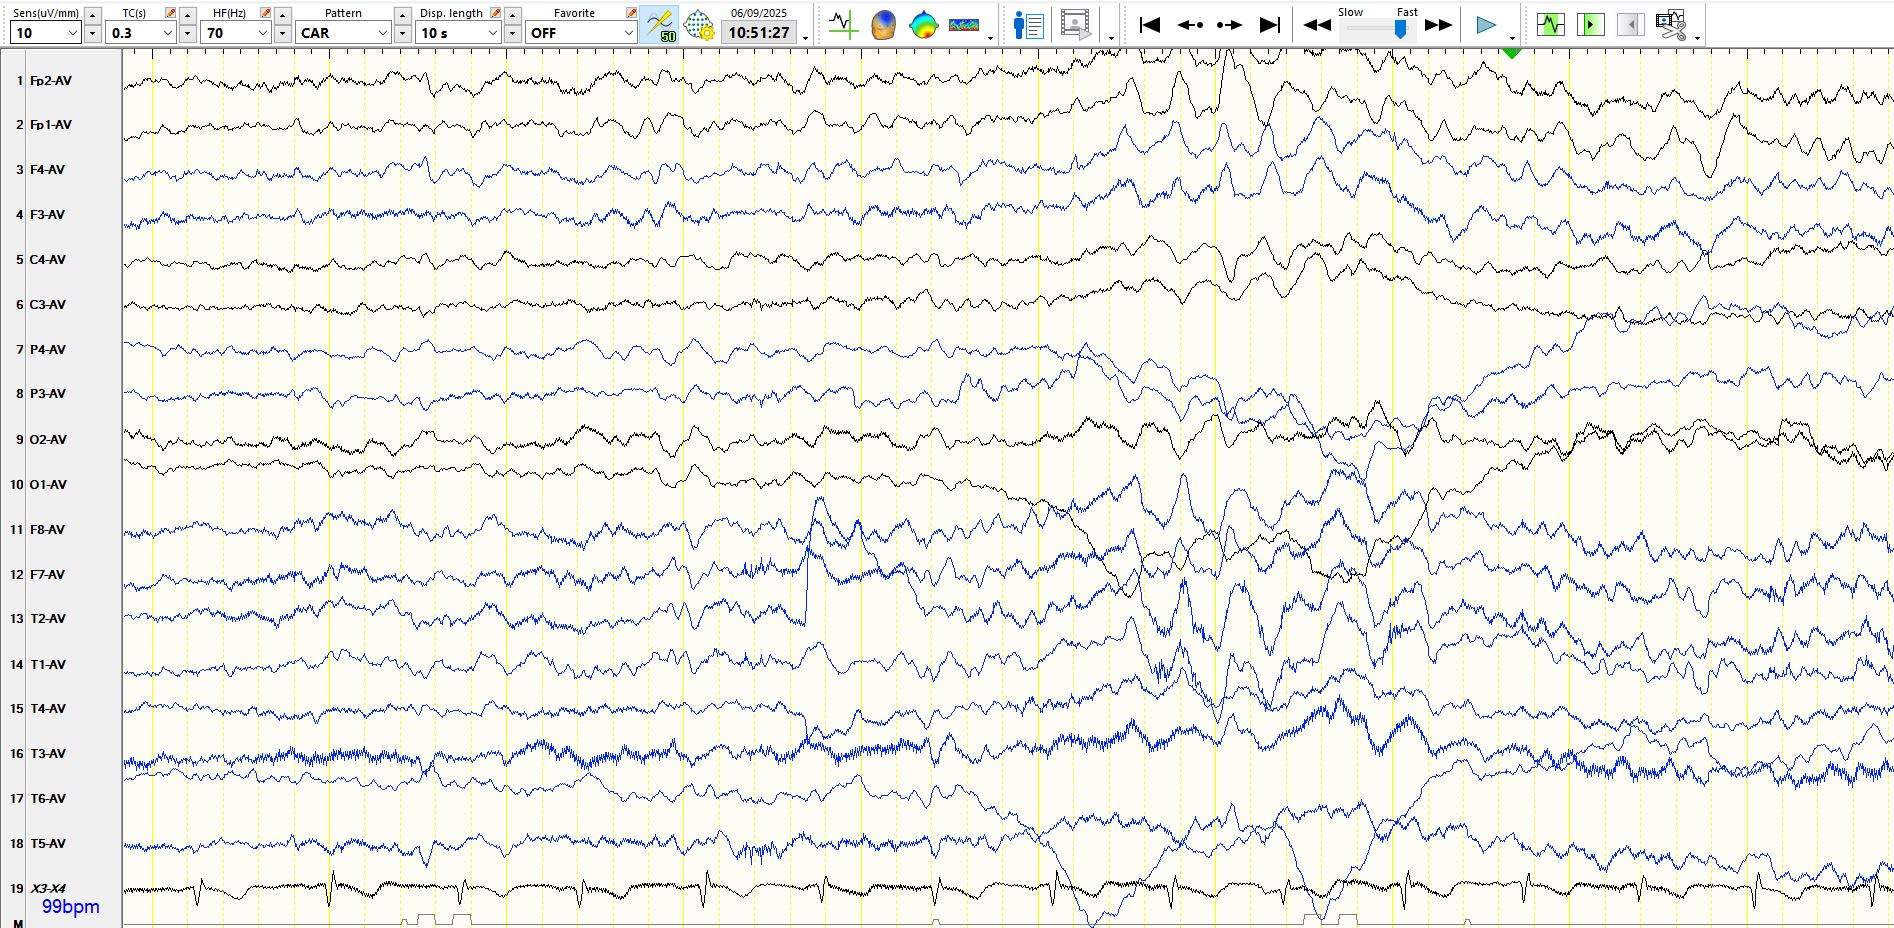The width and height of the screenshot is (1894, 928).
Task: Click the fast-forward double-arrow button
Action: 1438,25
